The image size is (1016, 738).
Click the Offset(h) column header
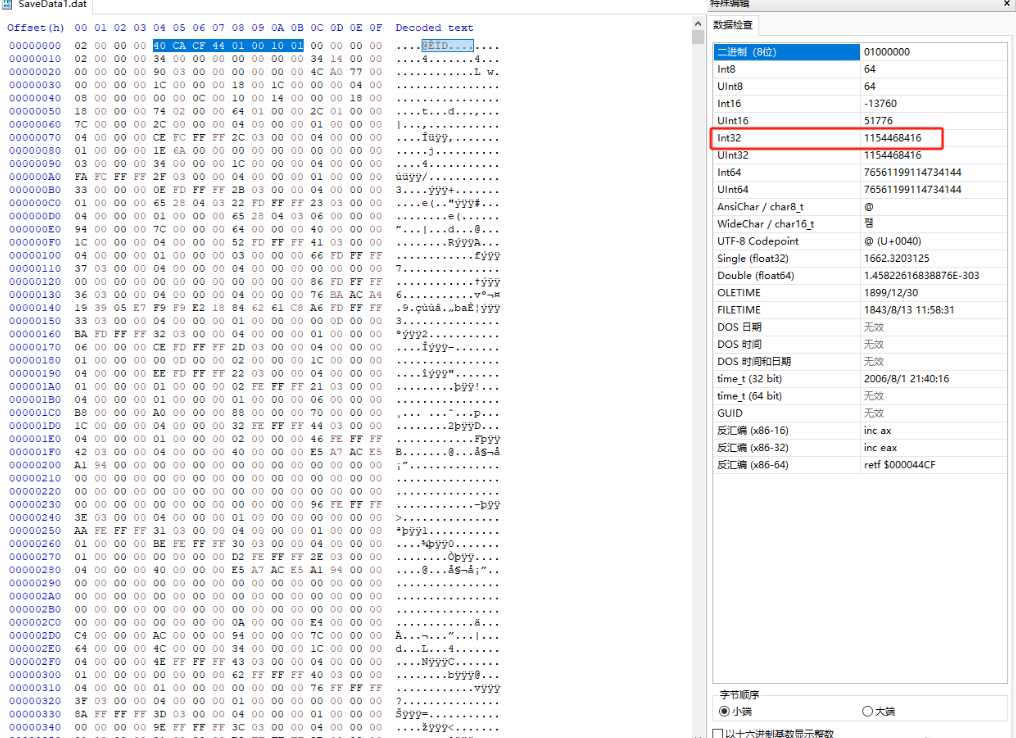tap(36, 28)
